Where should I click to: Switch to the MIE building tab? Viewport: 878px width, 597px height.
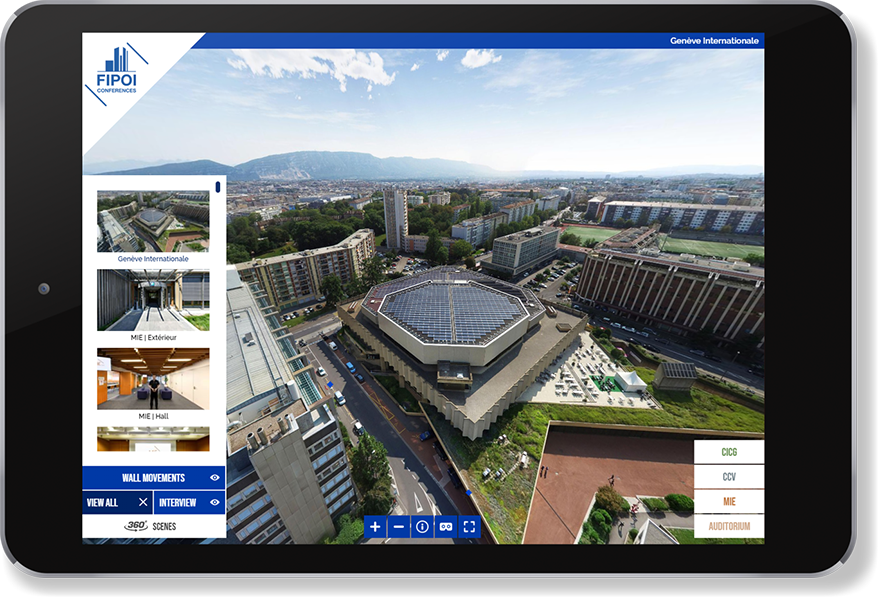click(729, 501)
